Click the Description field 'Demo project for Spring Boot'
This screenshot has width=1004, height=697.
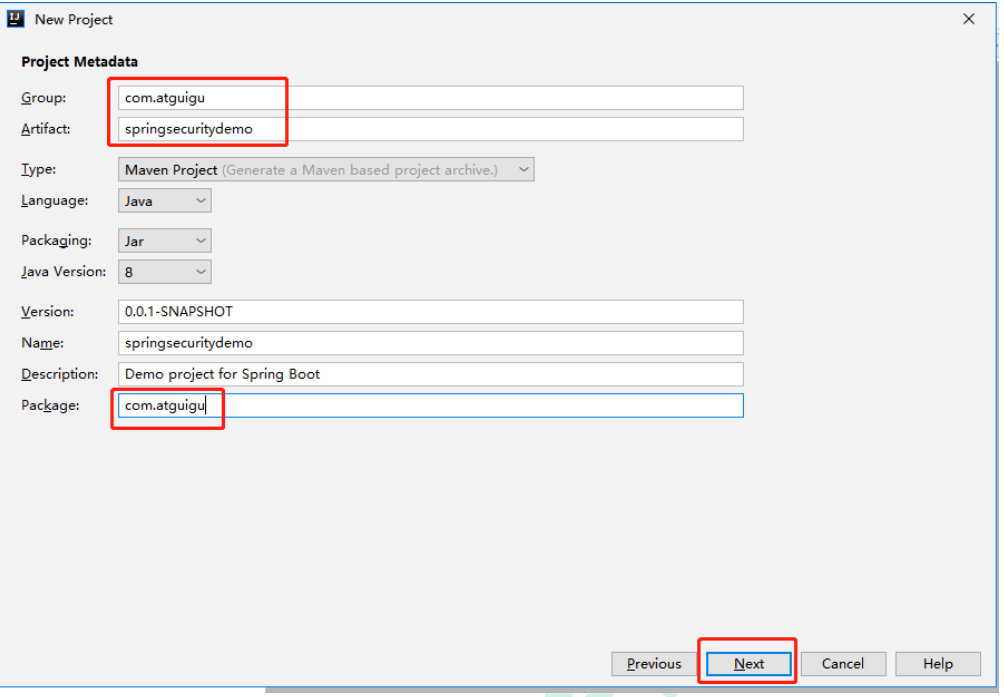[x=430, y=374]
